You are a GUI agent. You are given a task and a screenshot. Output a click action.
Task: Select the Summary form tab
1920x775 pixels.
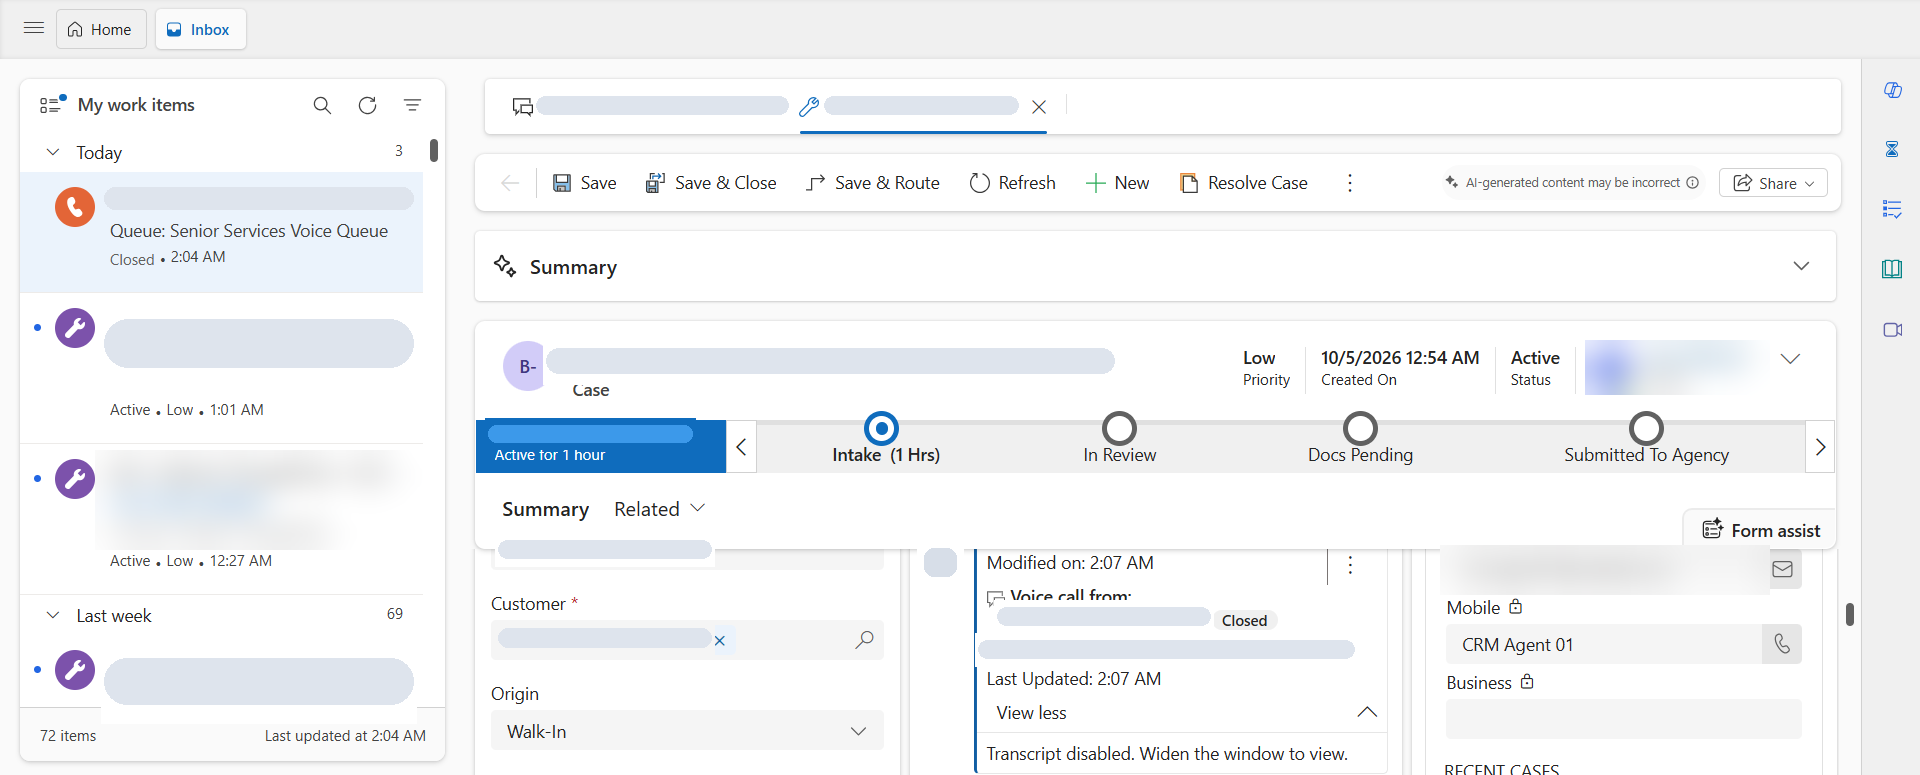coord(545,509)
